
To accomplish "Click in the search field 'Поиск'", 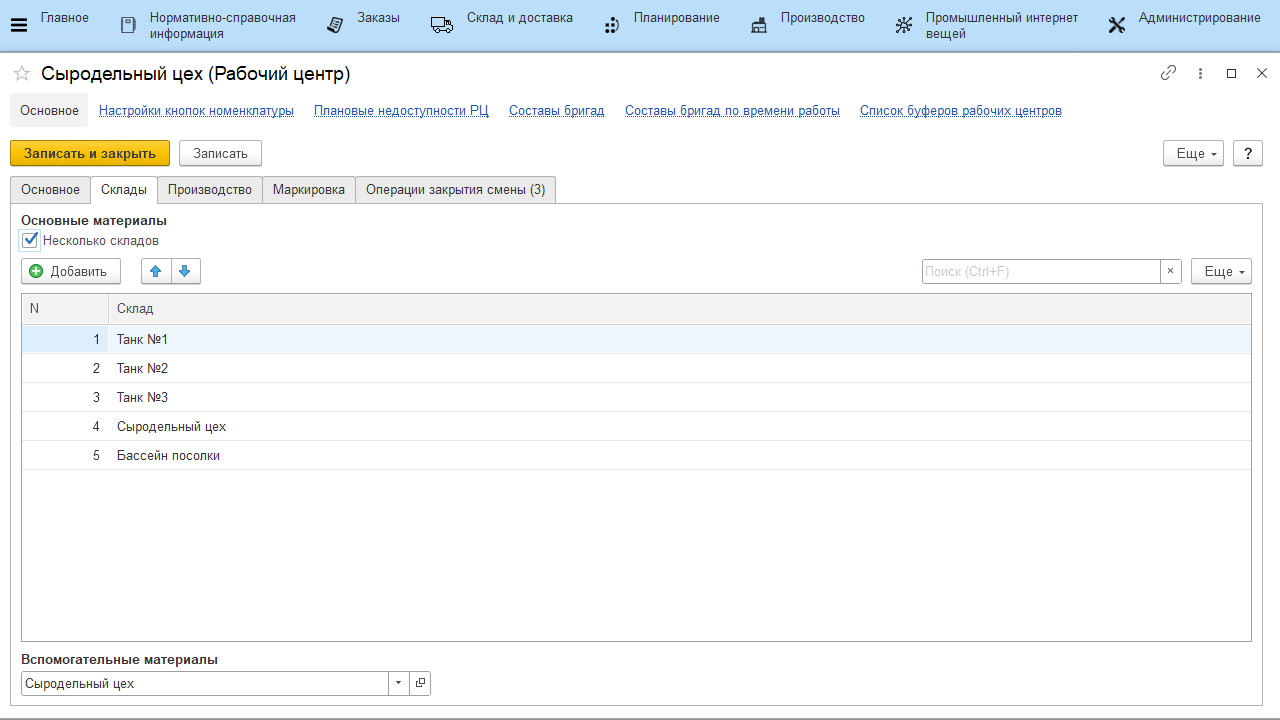I will pyautogui.click(x=1040, y=271).
